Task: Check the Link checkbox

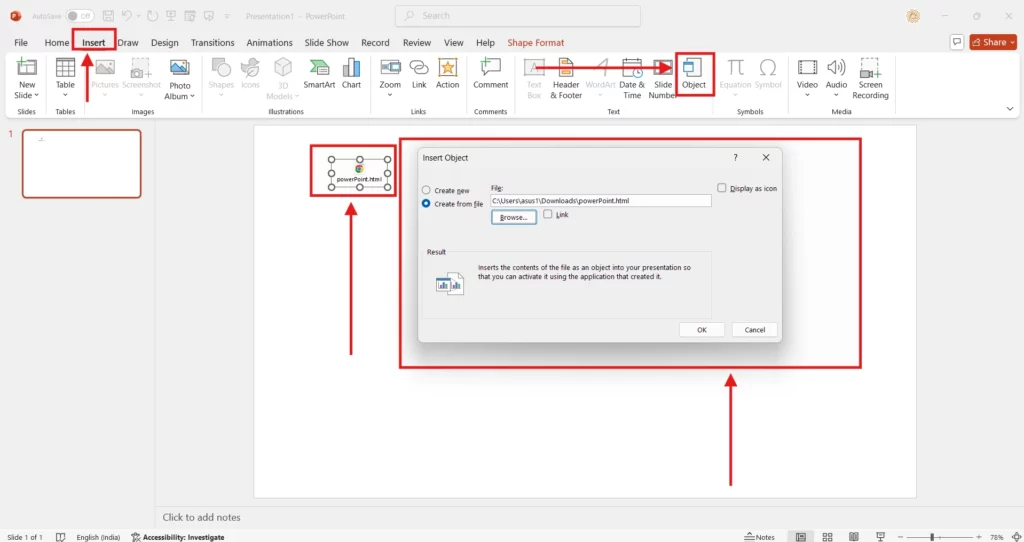Action: pos(548,214)
